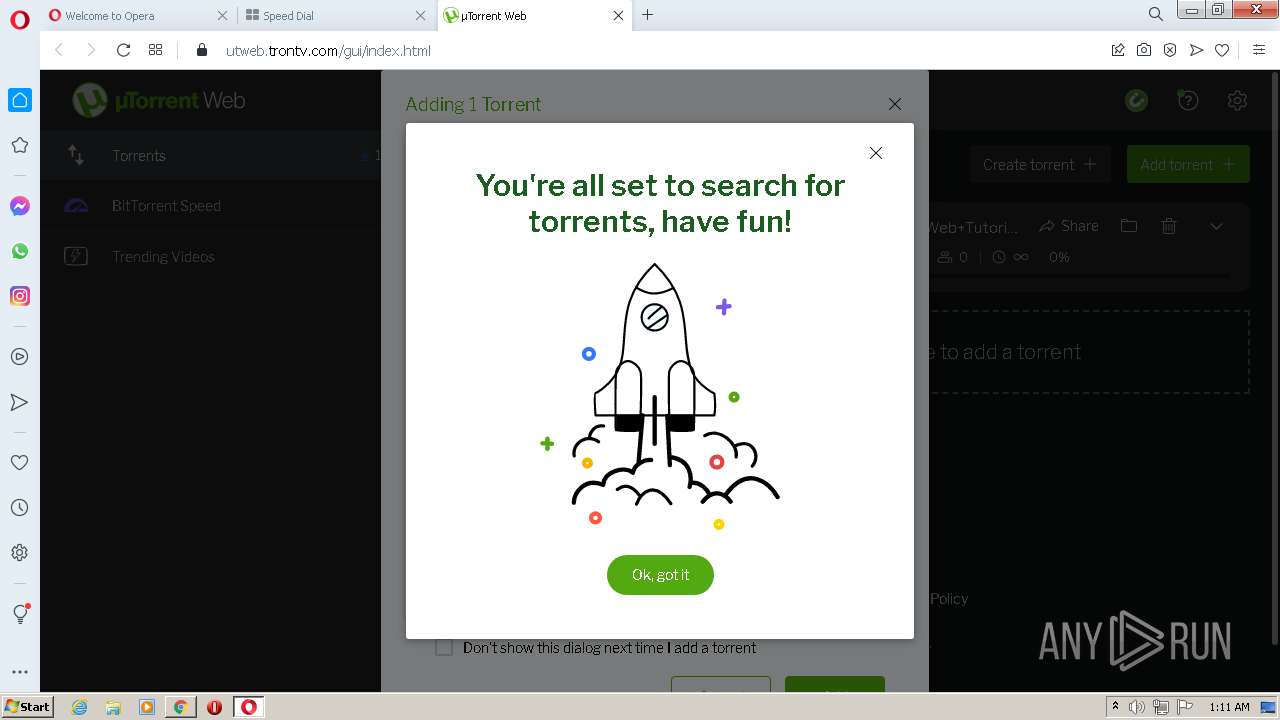Open the Start menu

pos(27,706)
